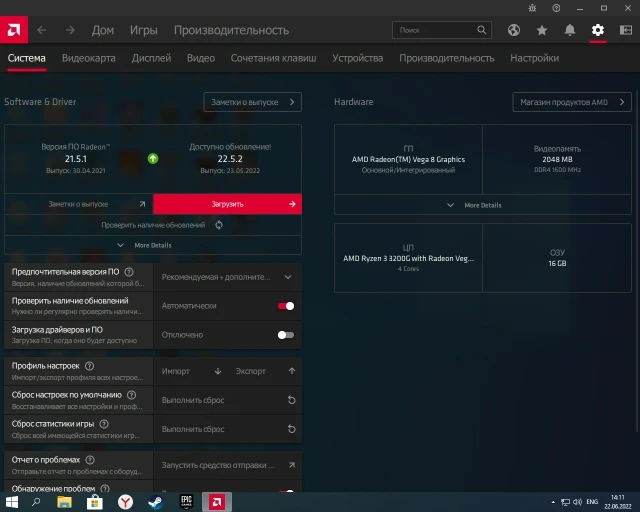Image resolution: width=640 pixels, height=512 pixels.
Task: Click AMD Radeon Vega 8 Graphics card
Action: pyautogui.click(x=408, y=159)
